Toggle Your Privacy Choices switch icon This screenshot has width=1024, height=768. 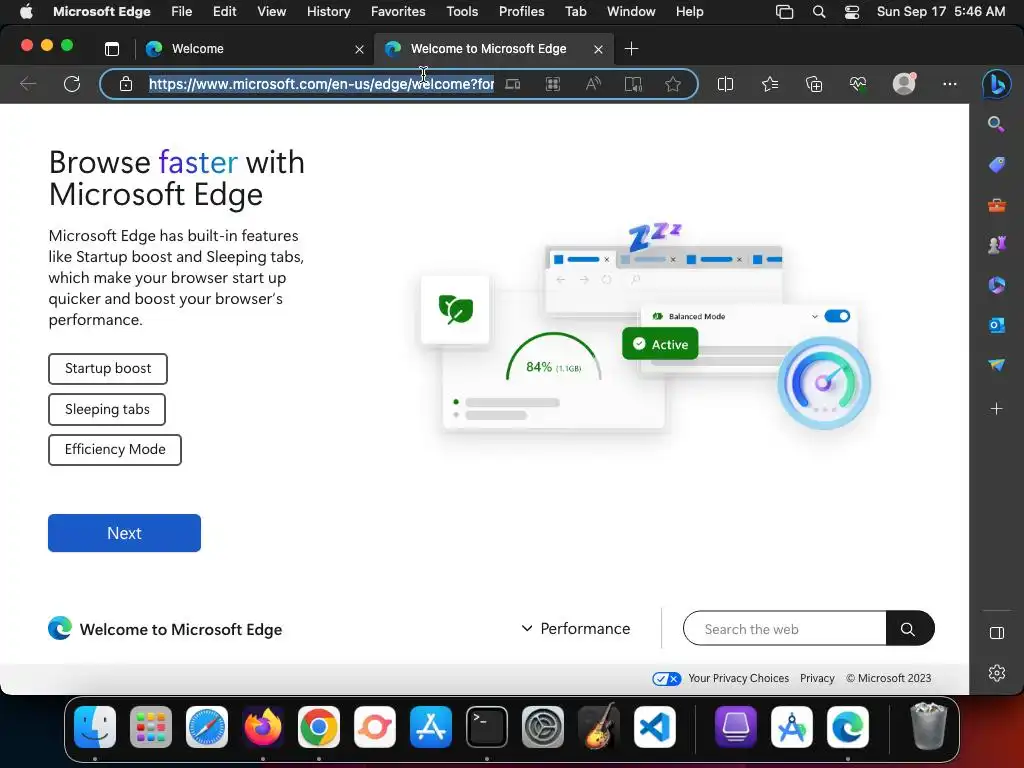(x=666, y=679)
